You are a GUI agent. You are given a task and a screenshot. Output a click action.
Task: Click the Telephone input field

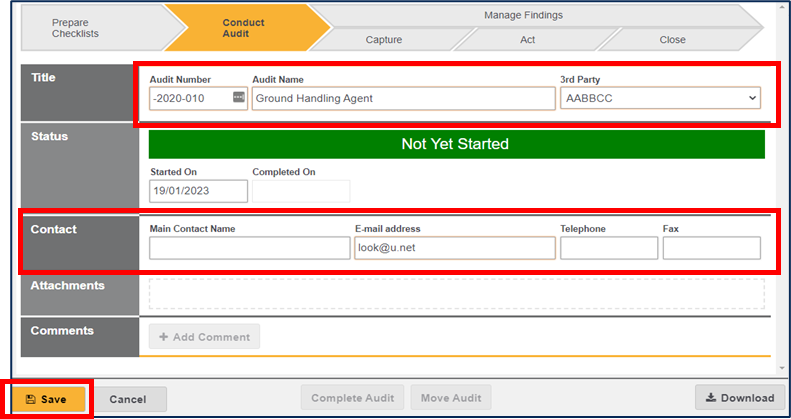(608, 248)
